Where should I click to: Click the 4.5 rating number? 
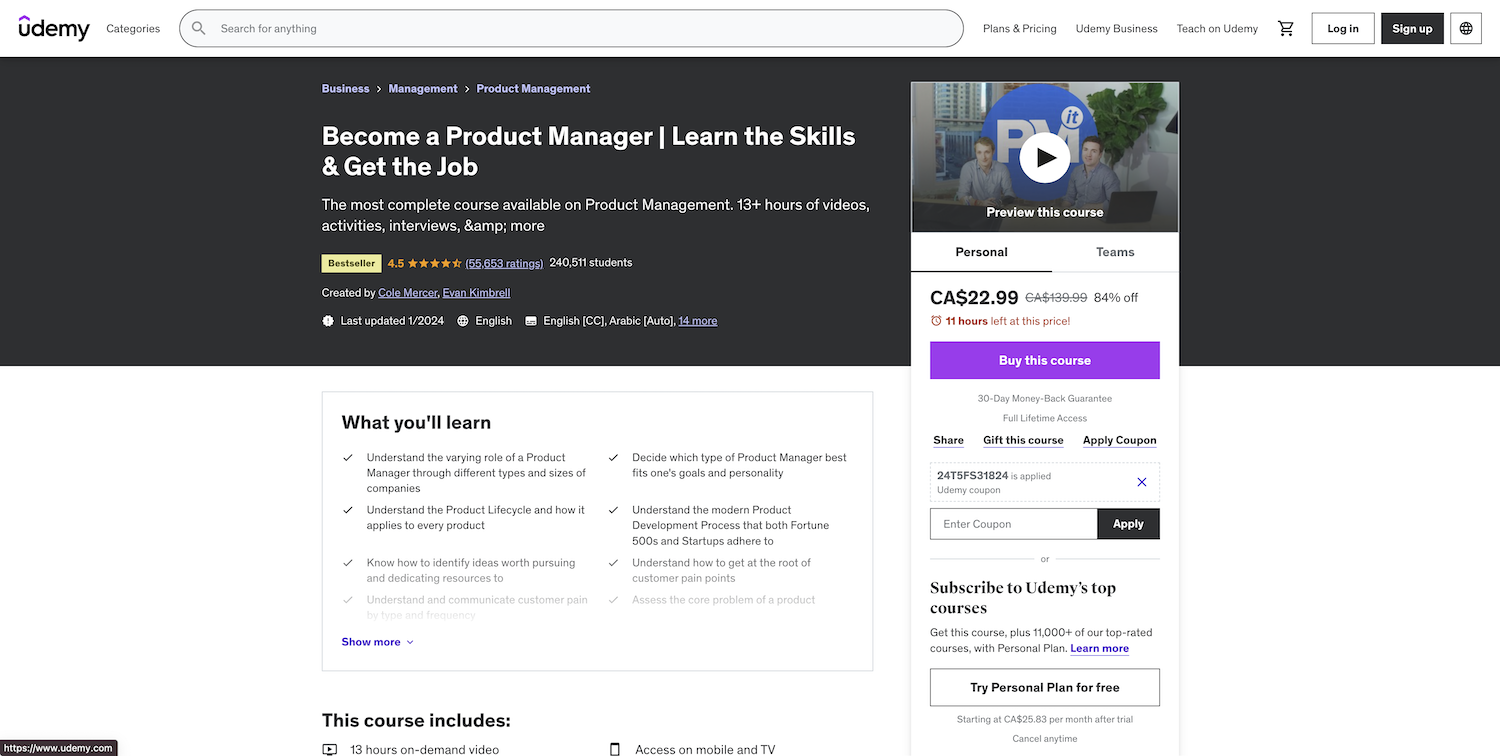pos(396,263)
